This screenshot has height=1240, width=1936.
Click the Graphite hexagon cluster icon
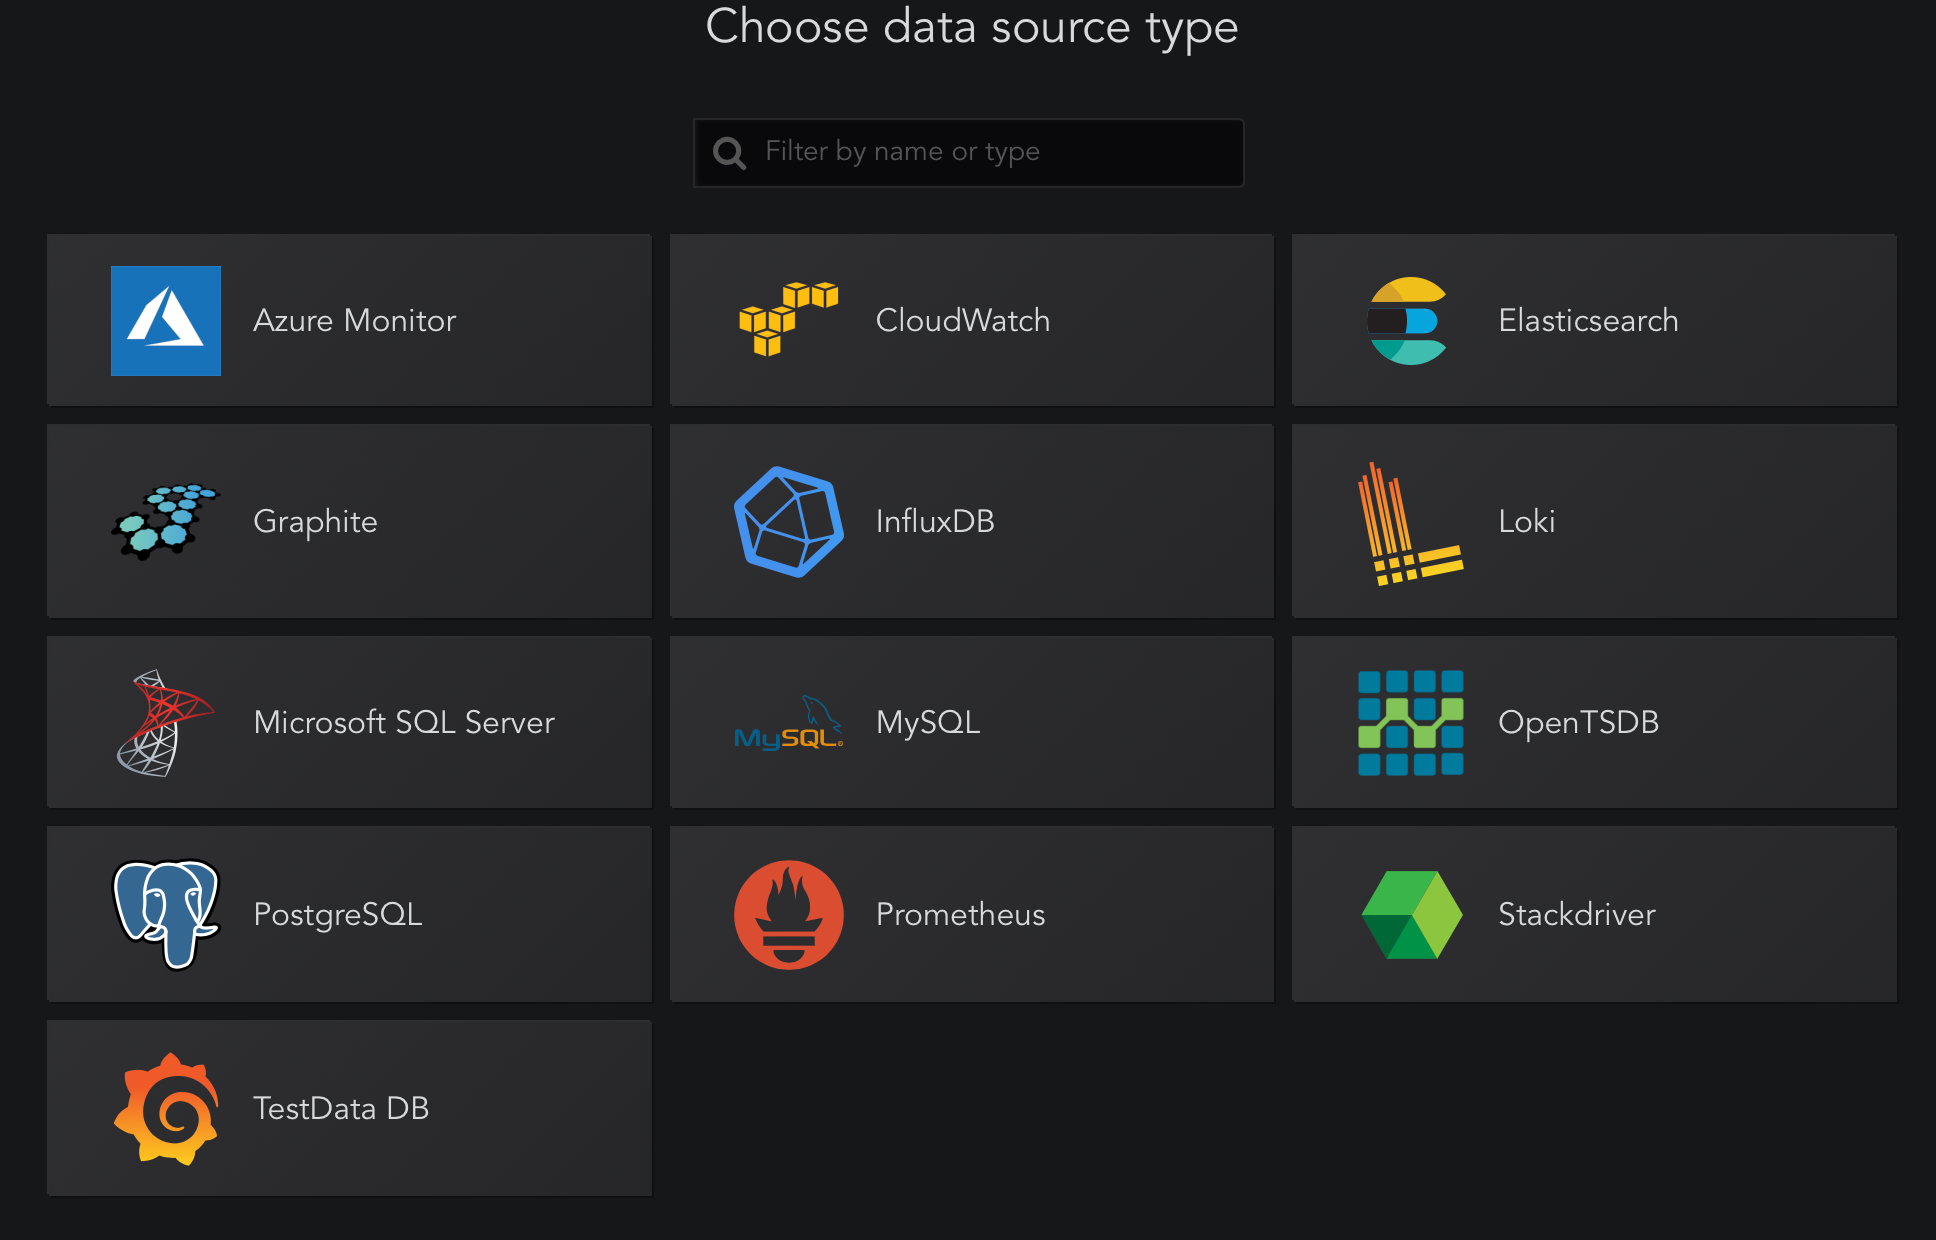point(165,521)
